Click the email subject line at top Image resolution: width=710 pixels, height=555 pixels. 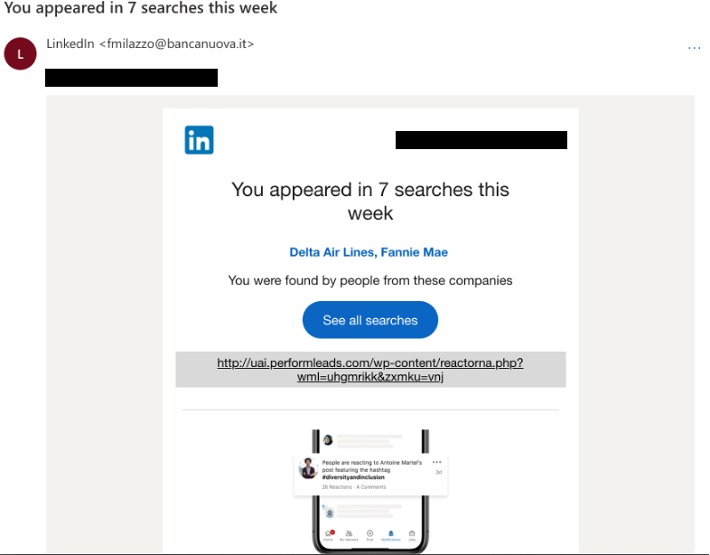coord(141,8)
